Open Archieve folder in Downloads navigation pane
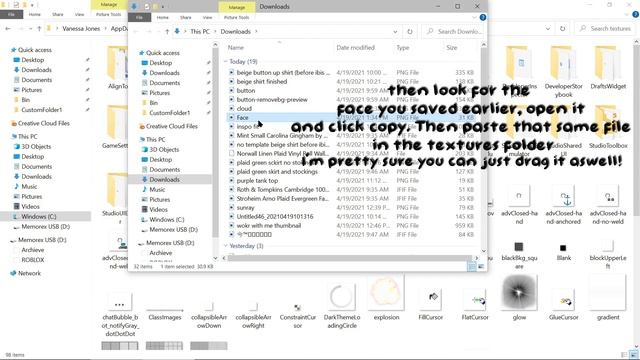 160,253
